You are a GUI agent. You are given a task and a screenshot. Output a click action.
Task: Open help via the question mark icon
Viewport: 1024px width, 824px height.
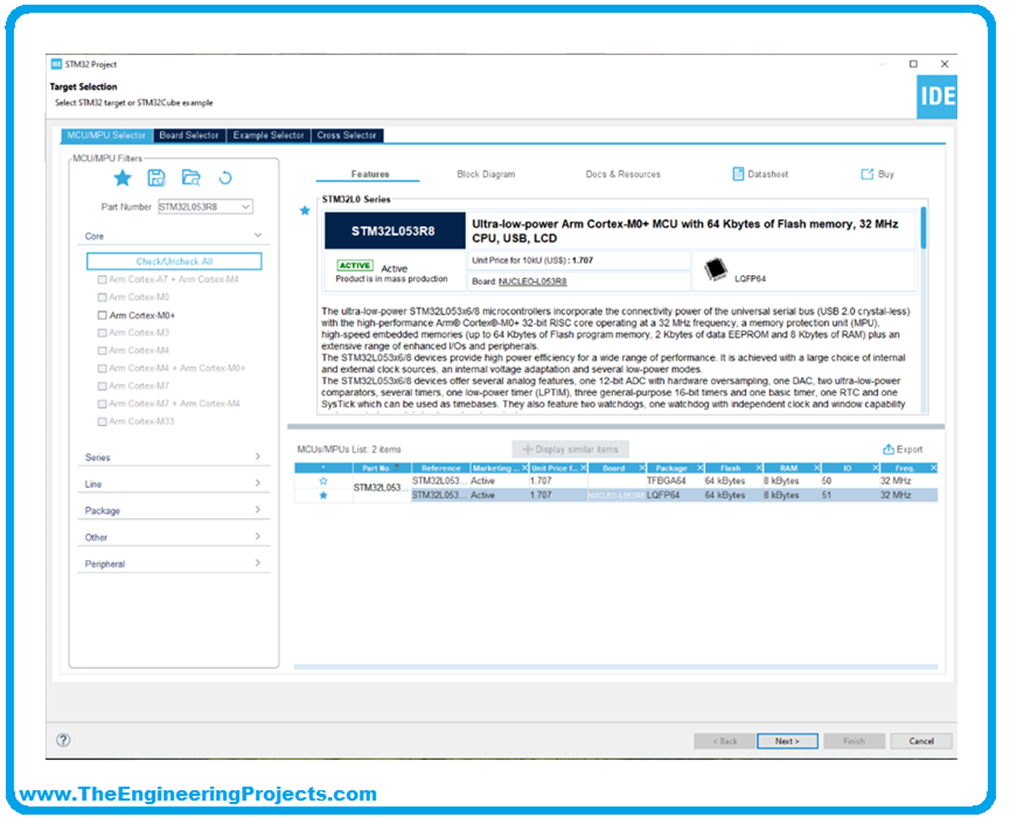point(63,741)
